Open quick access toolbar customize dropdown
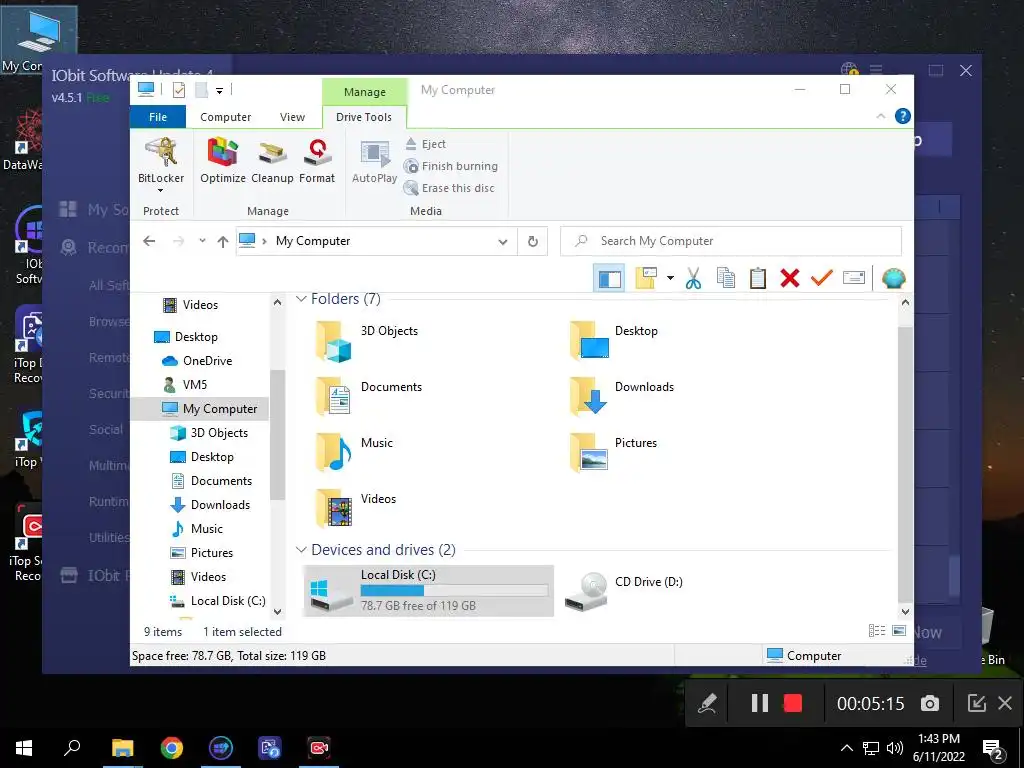Viewport: 1024px width, 768px height. (x=219, y=91)
